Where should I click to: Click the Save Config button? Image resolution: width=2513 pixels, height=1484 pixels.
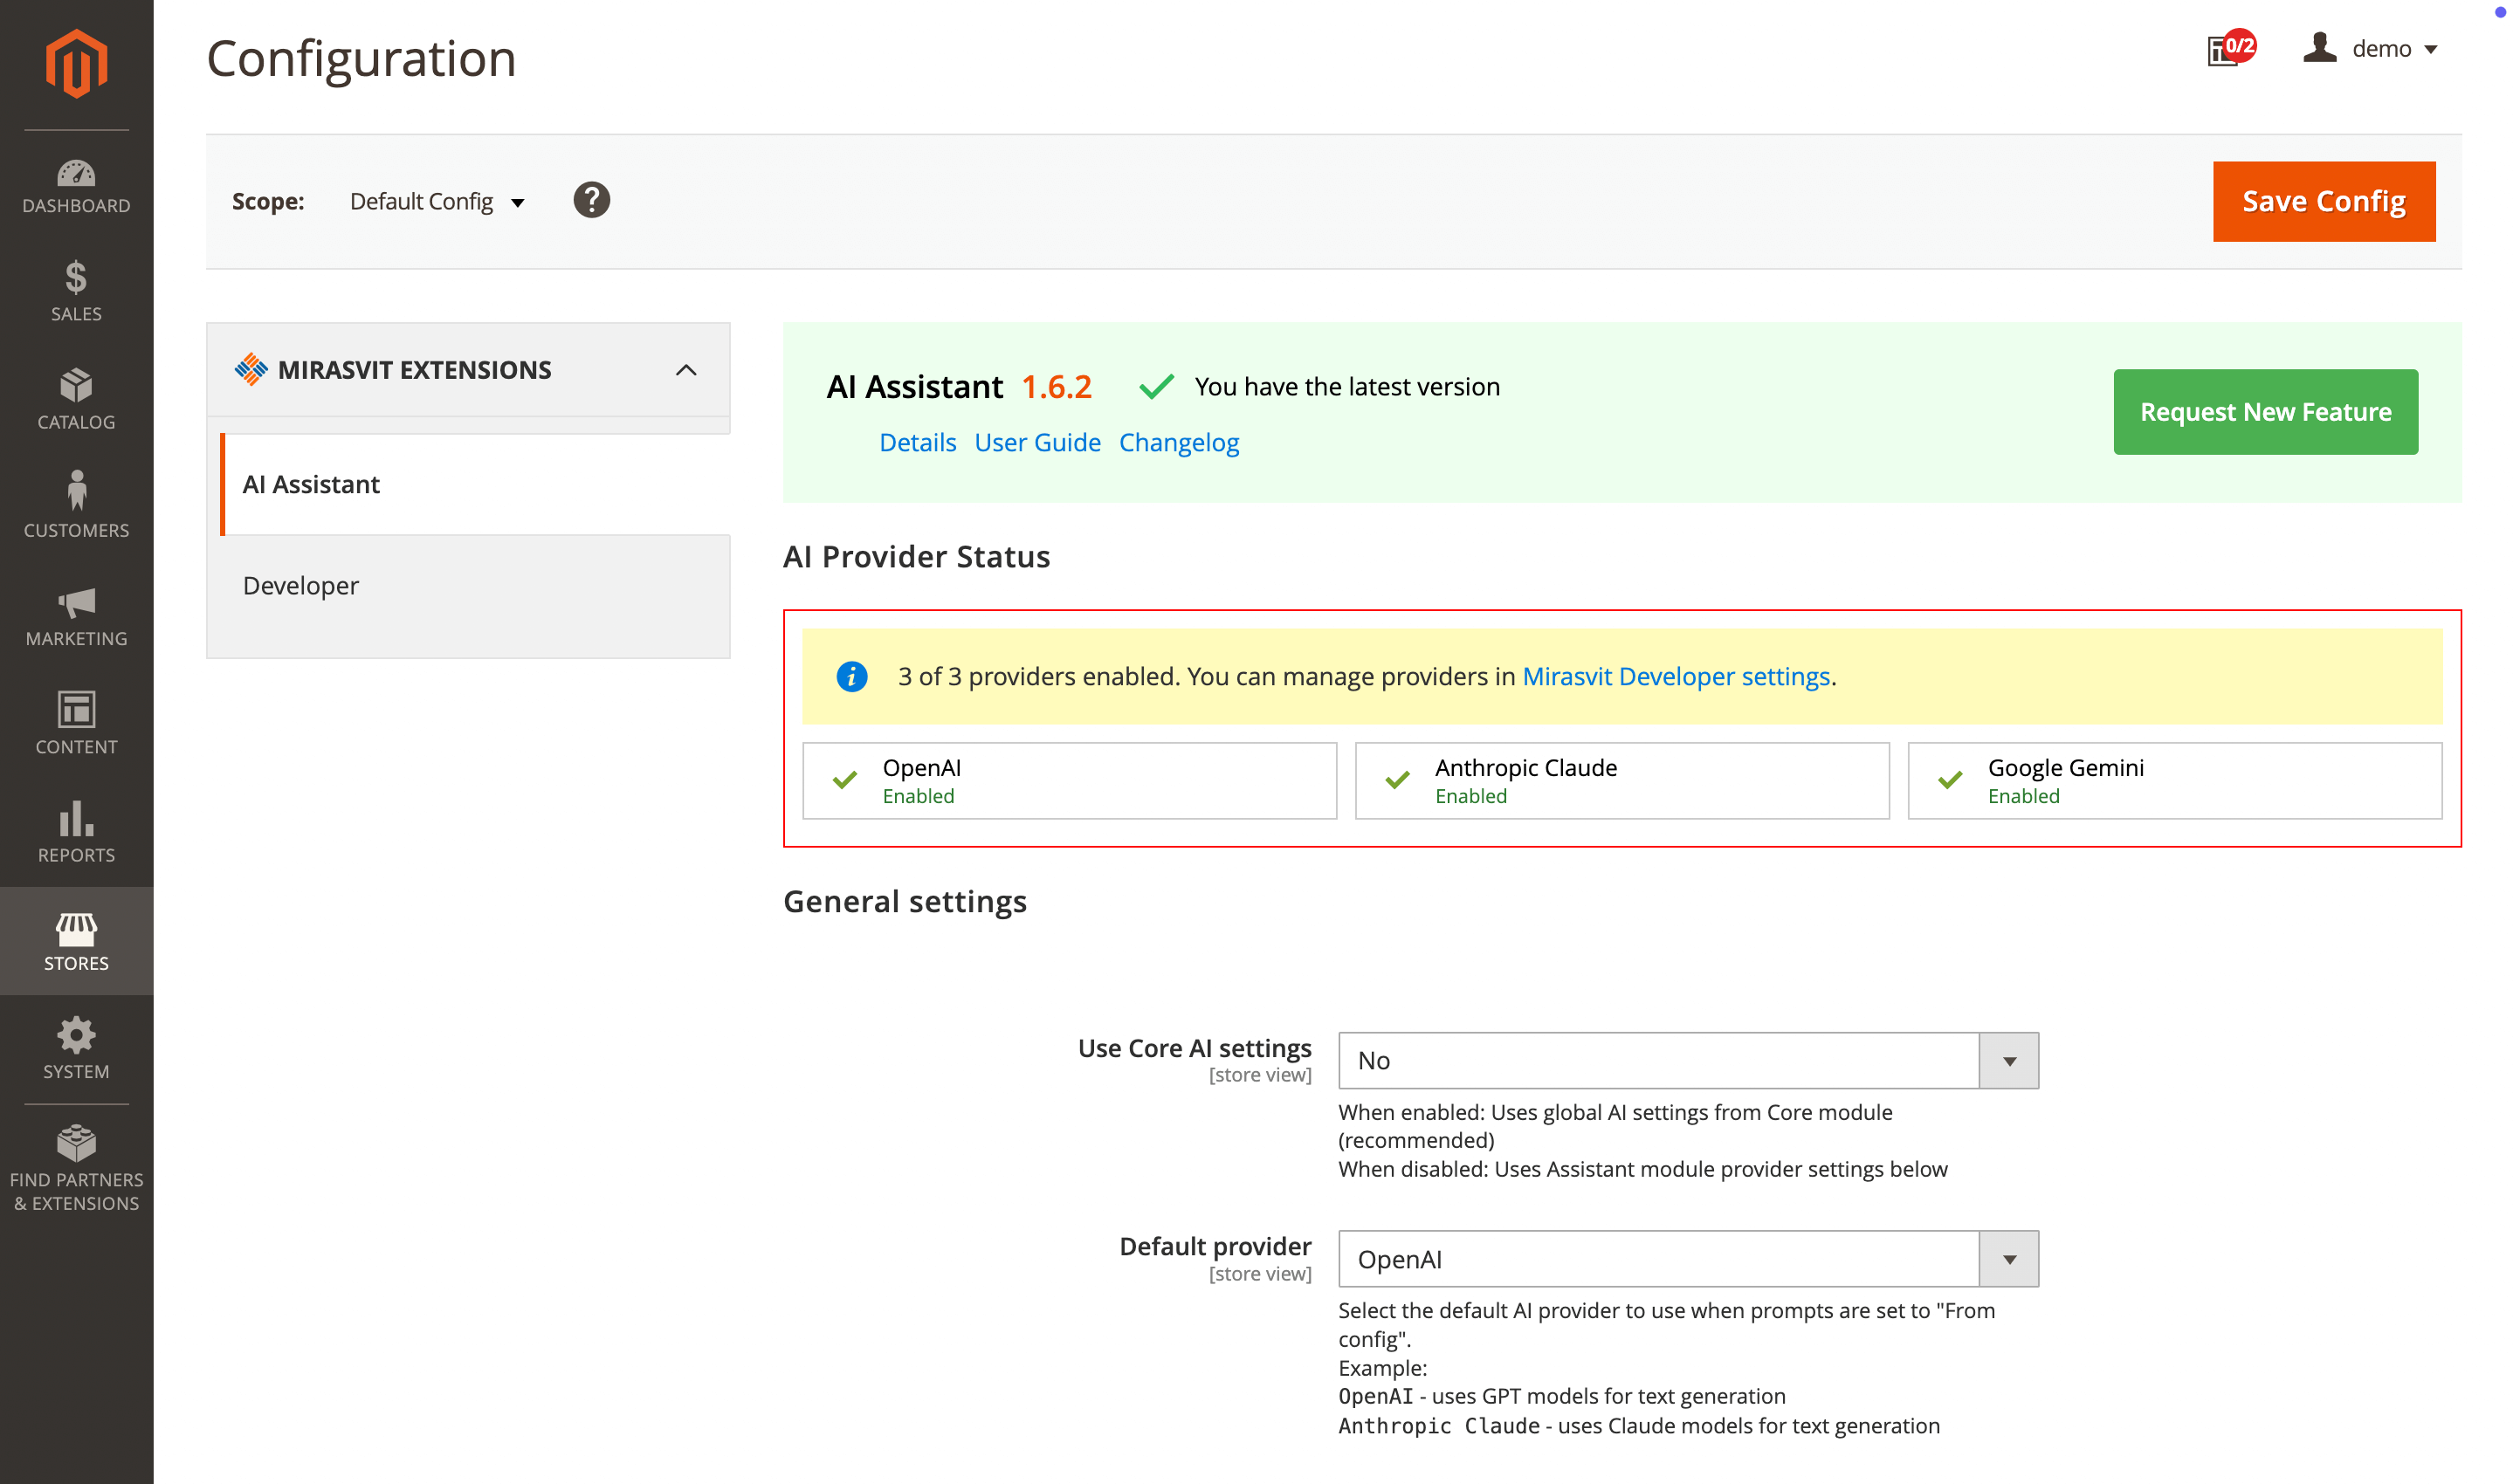[2322, 201]
